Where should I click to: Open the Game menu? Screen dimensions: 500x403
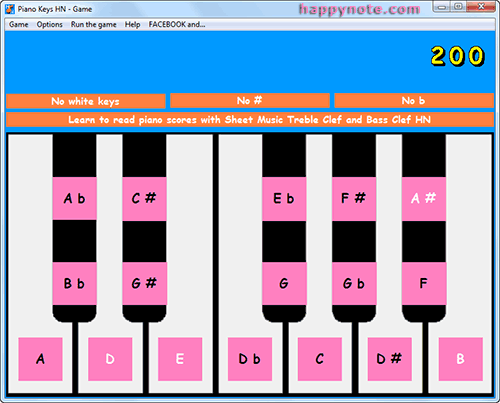[x=19, y=24]
